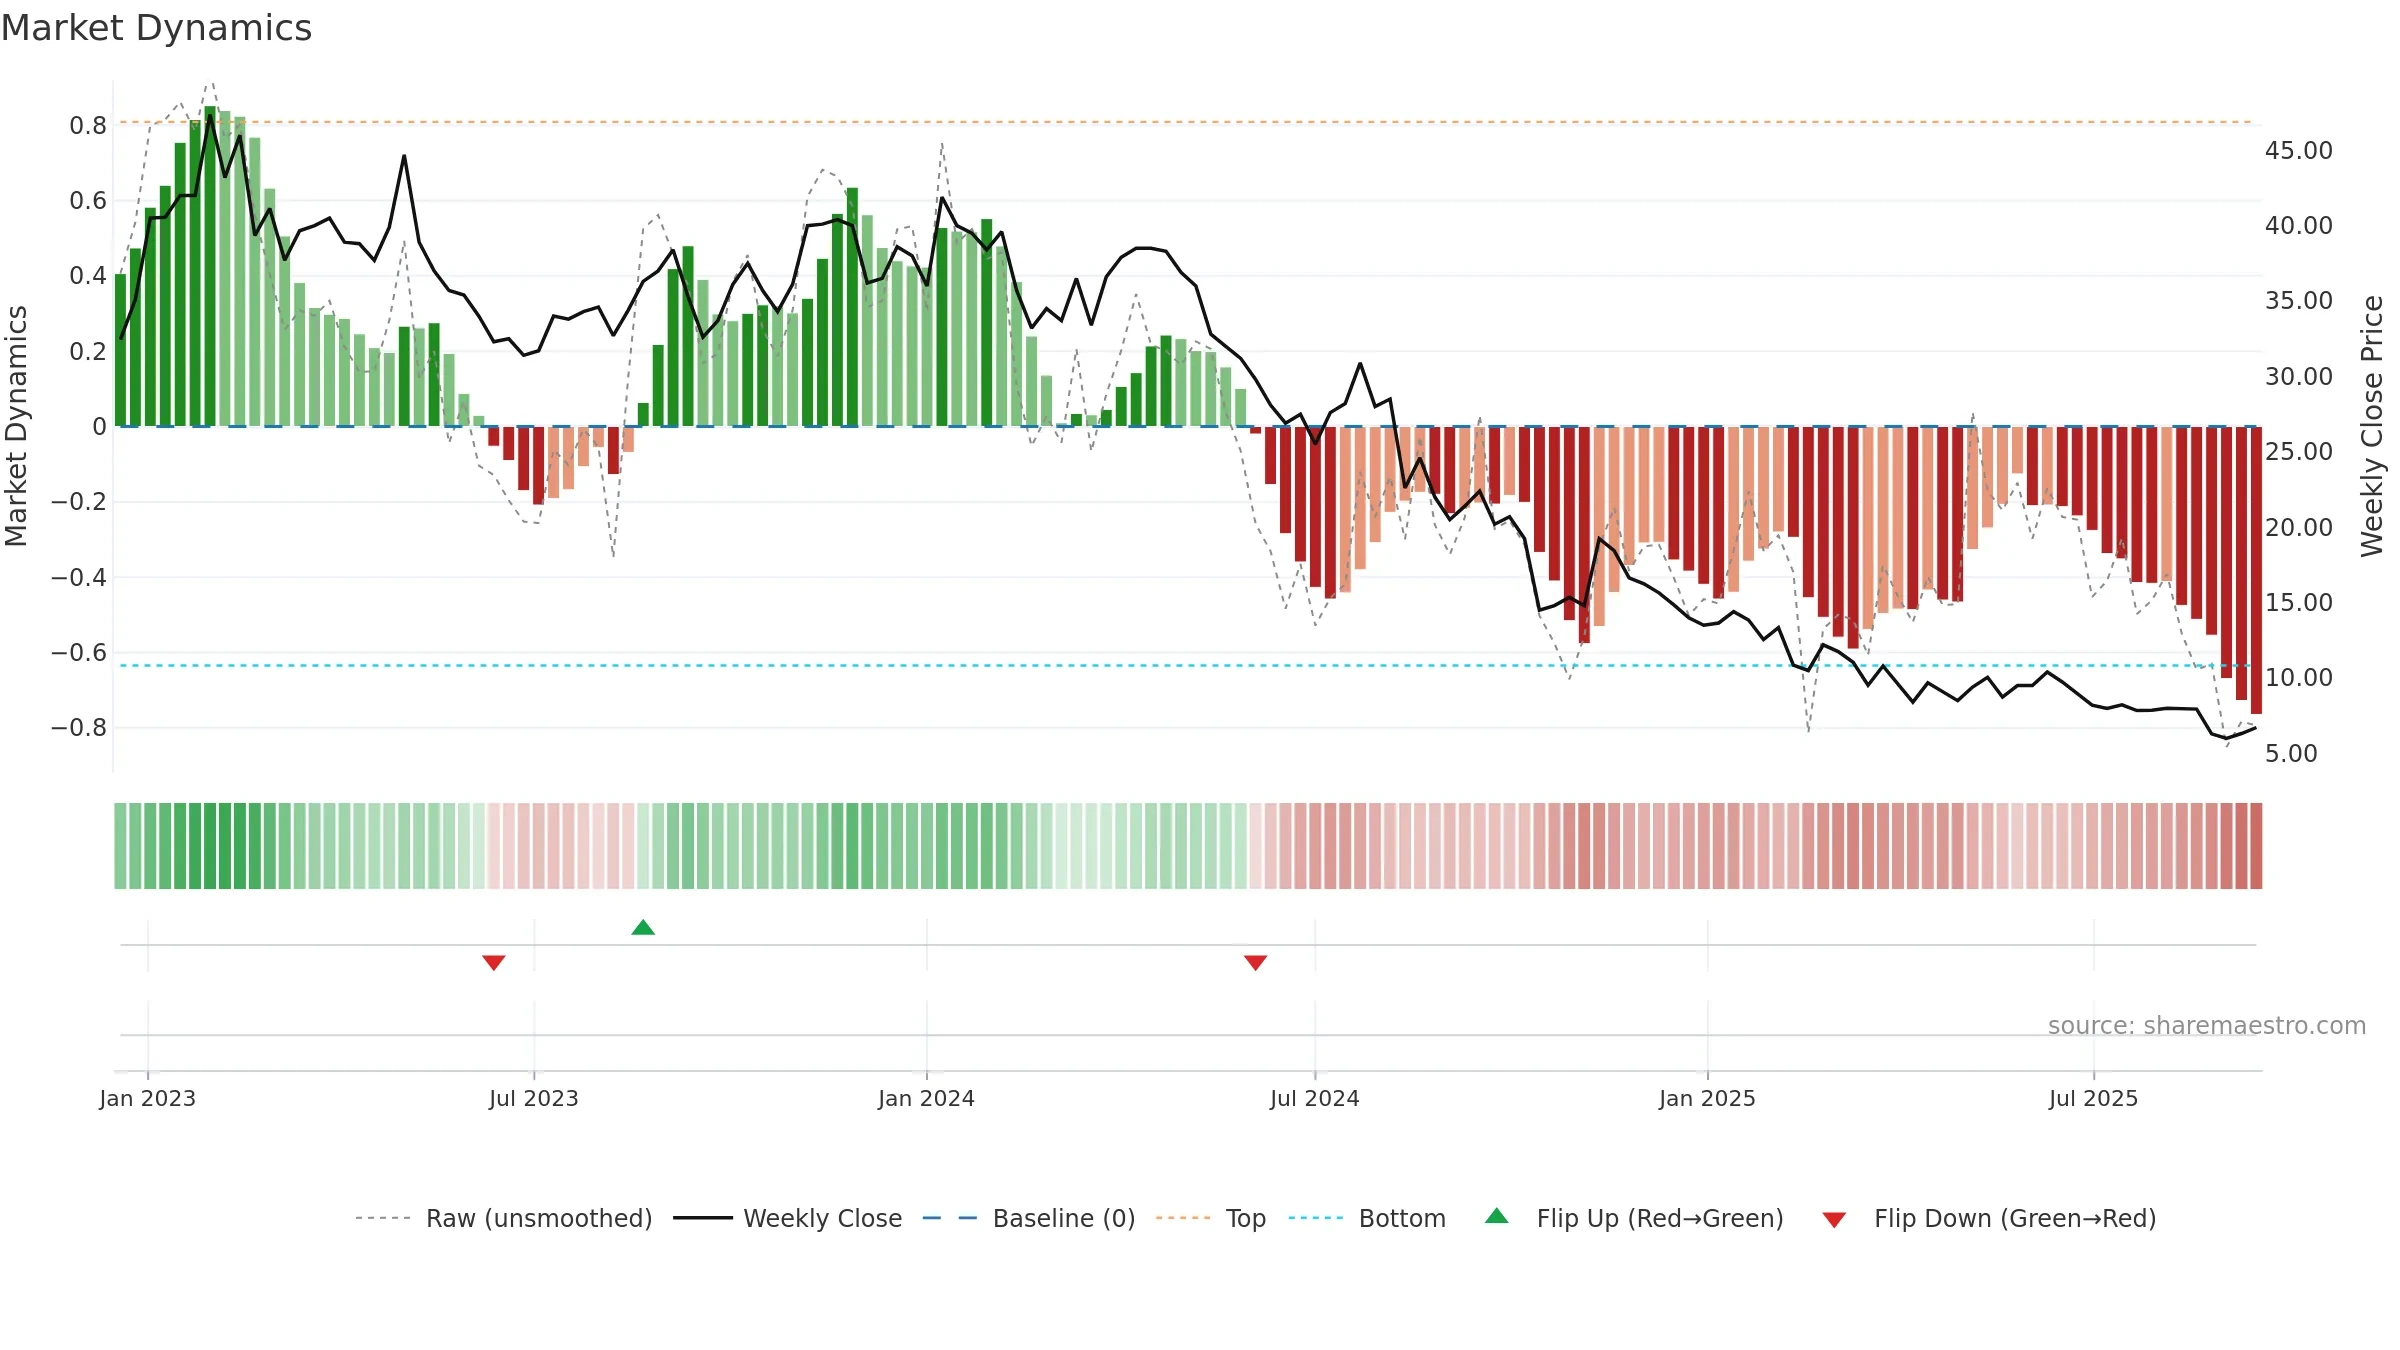Image resolution: width=2400 pixels, height=1350 pixels.
Task: Toggle the Baseline (0) legend entry
Action: point(1029,1218)
